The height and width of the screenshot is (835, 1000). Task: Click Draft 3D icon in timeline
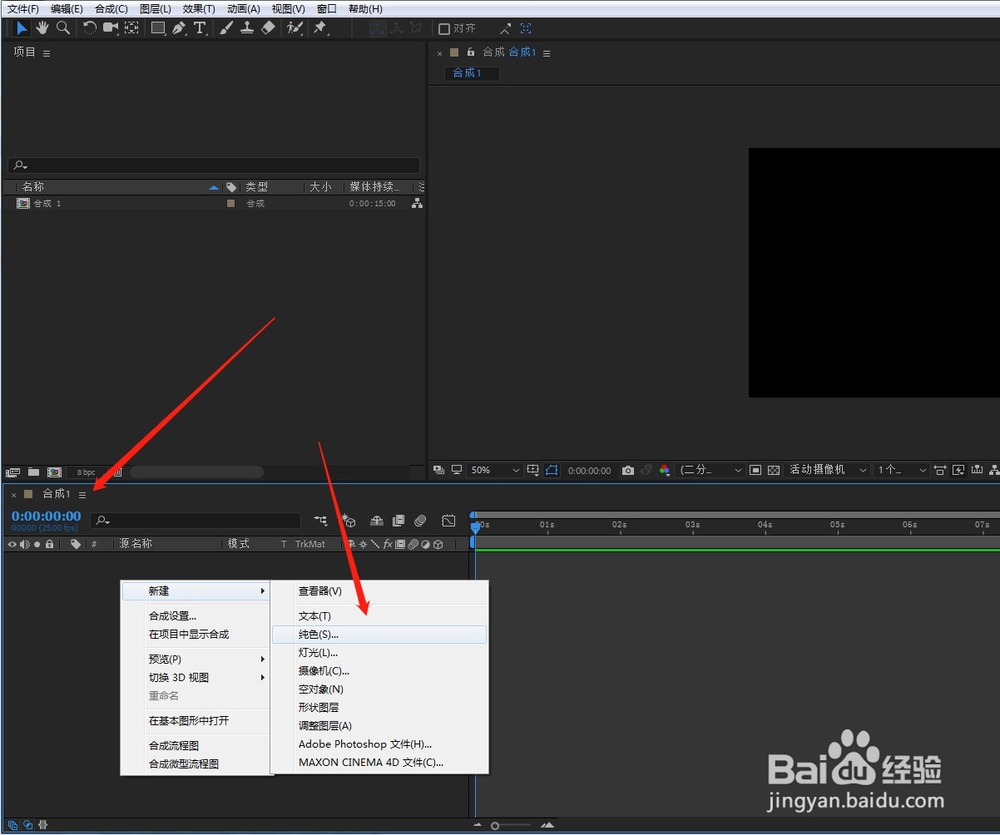348,521
